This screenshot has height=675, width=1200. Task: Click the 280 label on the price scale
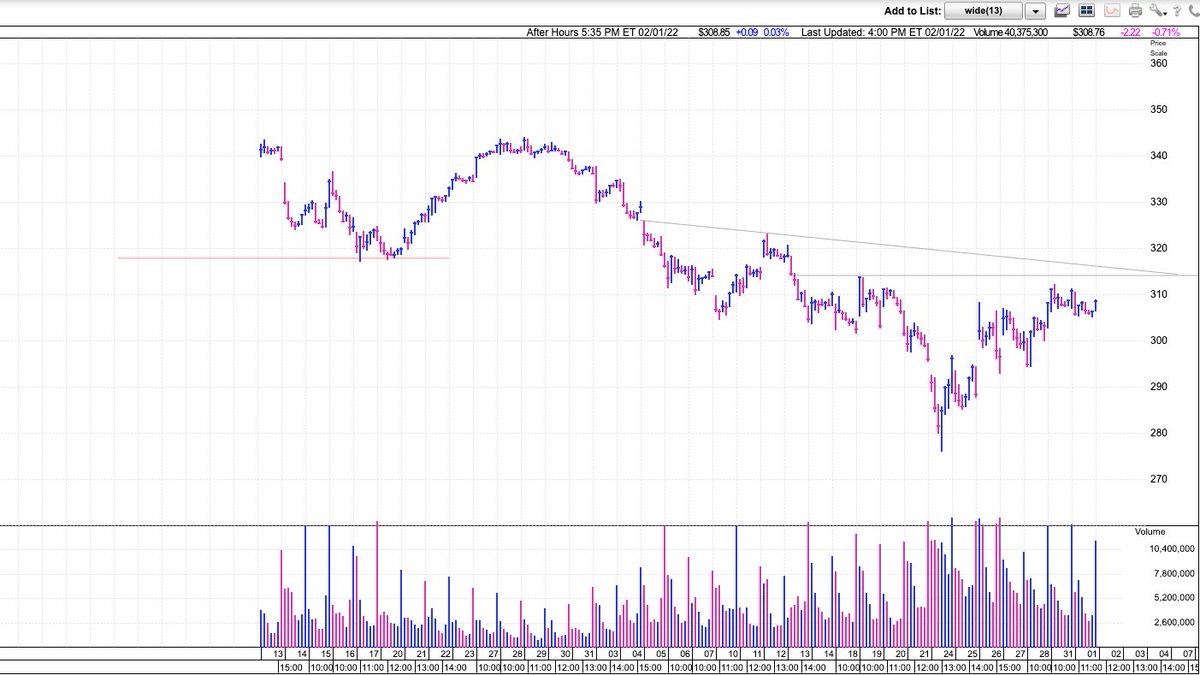[1158, 434]
